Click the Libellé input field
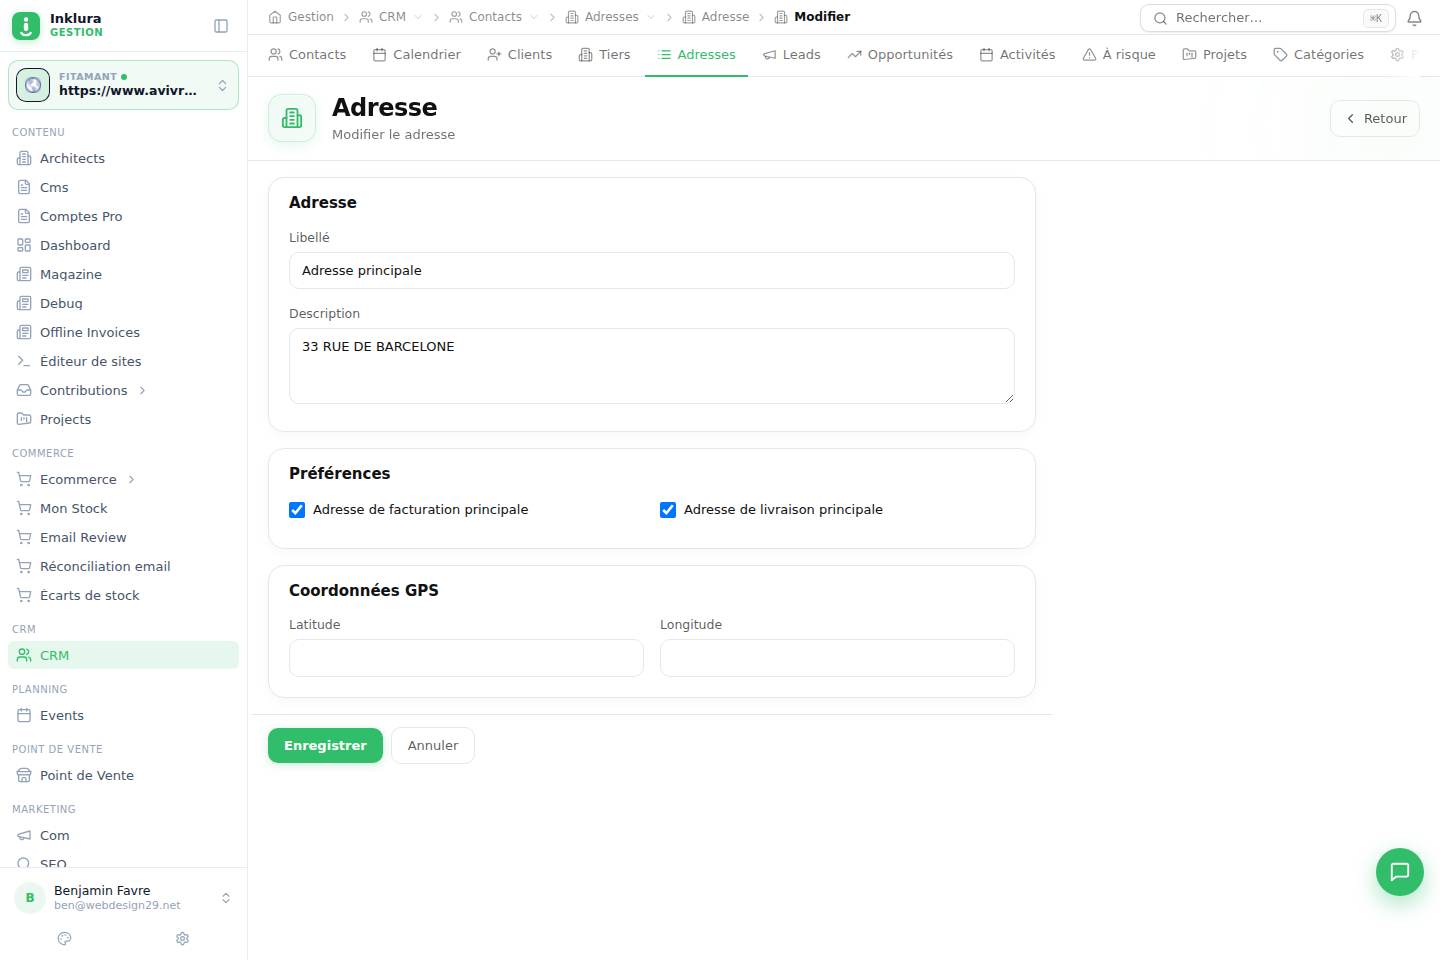Image resolution: width=1440 pixels, height=960 pixels. click(652, 271)
